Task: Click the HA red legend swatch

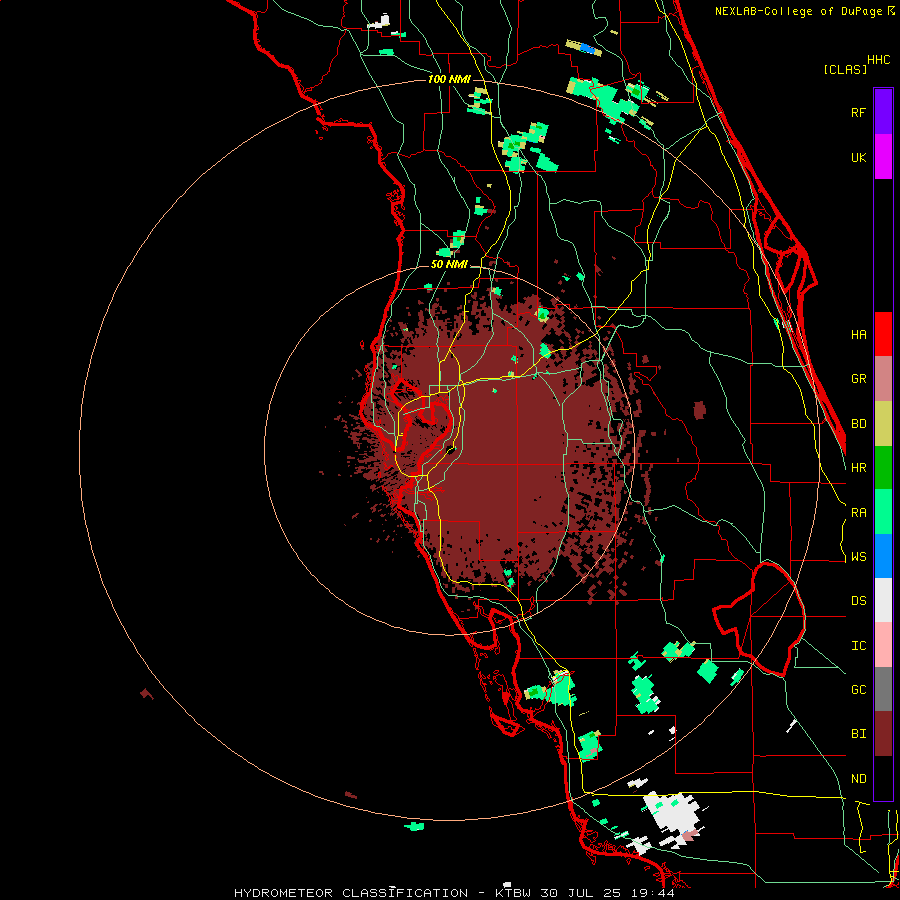Action: pyautogui.click(x=883, y=334)
